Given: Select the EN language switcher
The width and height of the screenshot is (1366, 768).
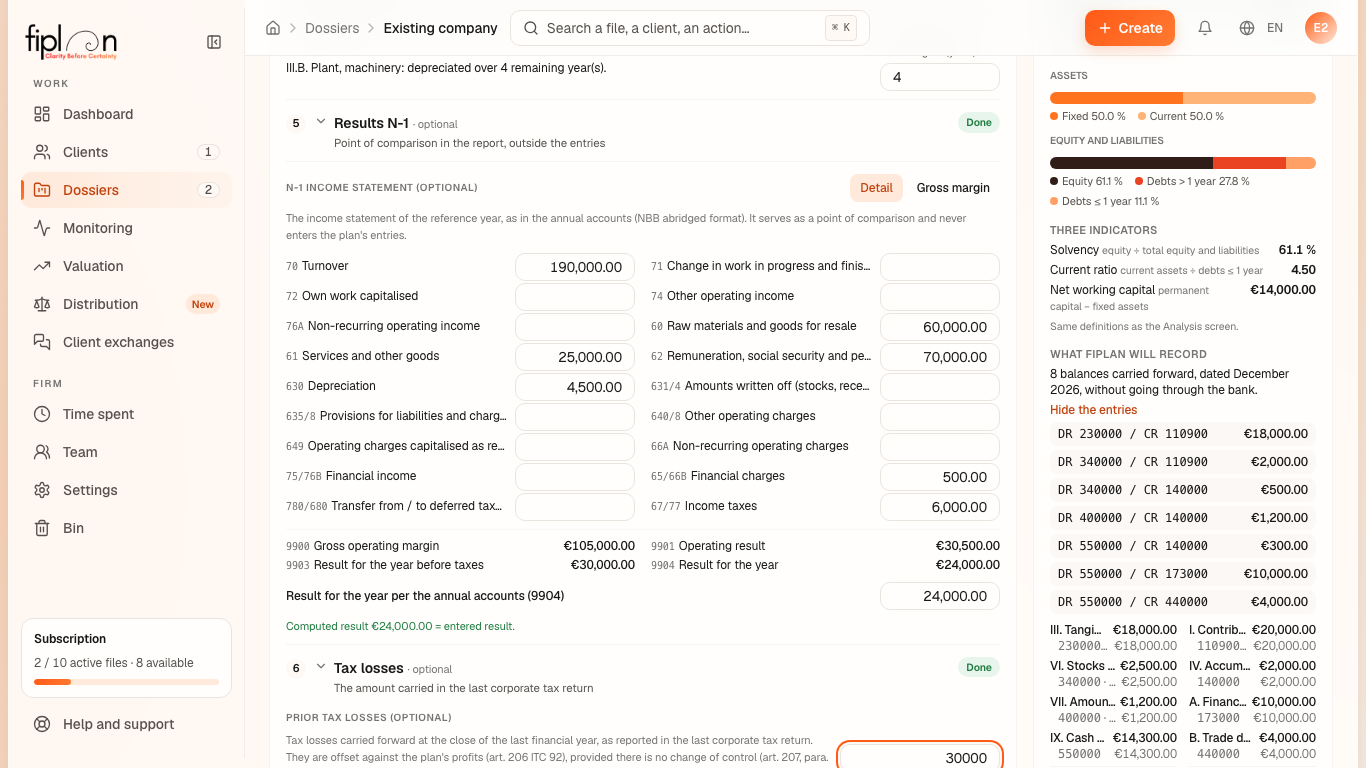Looking at the screenshot, I should point(1275,28).
